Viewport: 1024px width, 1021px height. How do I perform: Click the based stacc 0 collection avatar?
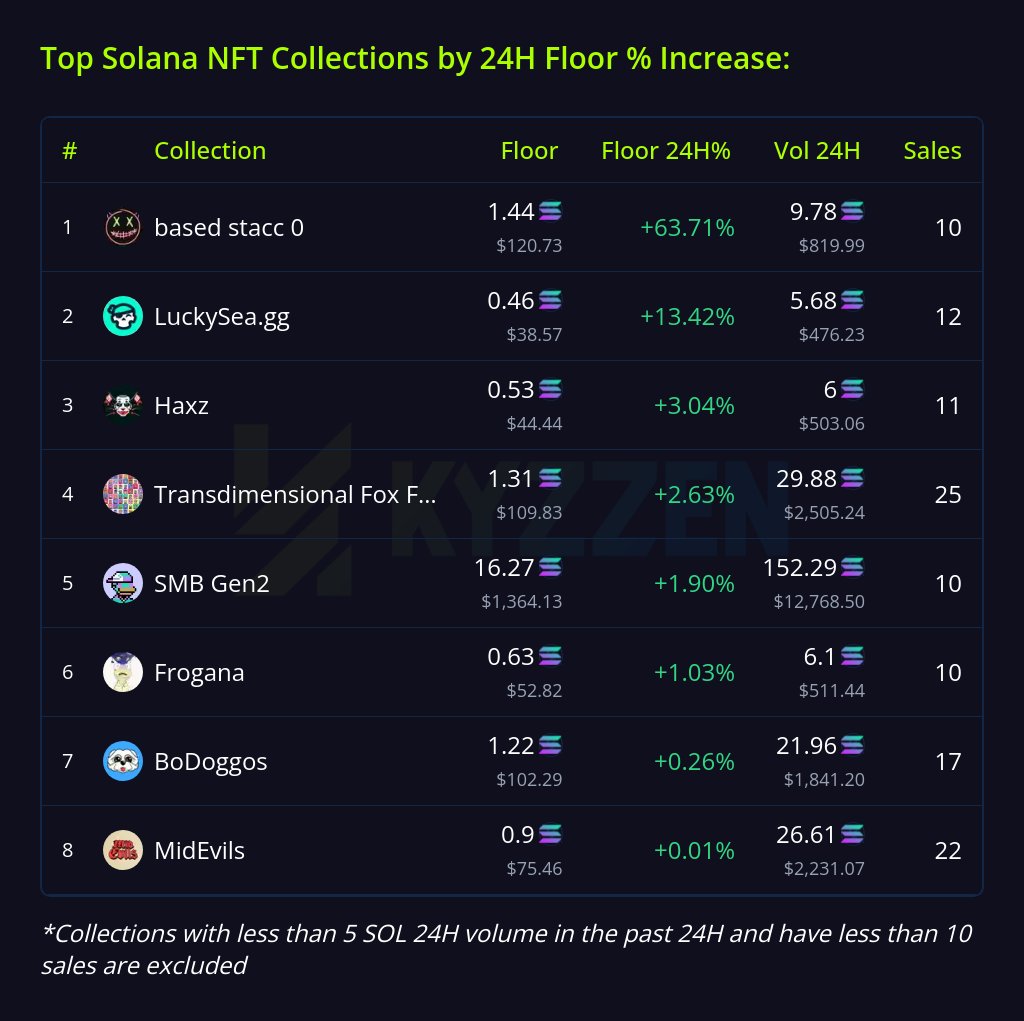point(122,228)
